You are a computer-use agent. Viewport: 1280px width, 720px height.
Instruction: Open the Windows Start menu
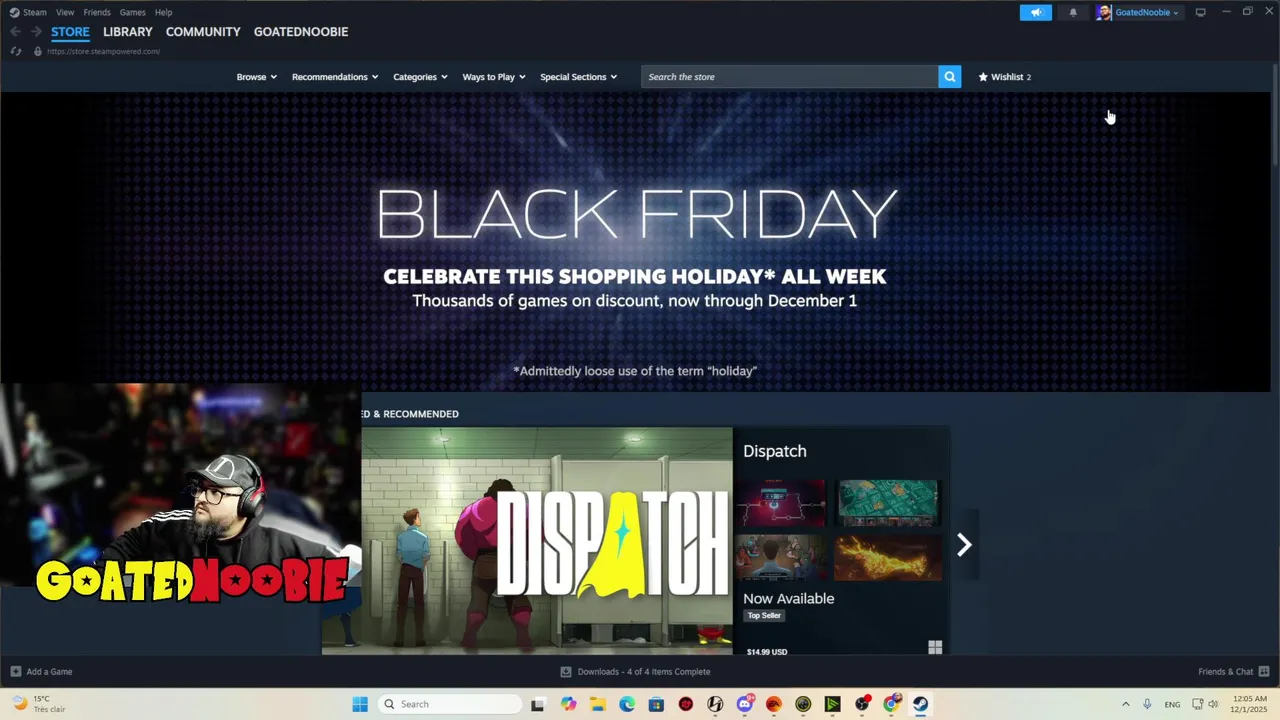point(360,704)
